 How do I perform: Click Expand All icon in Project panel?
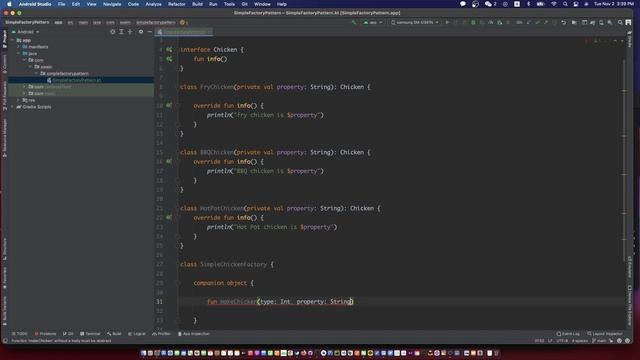121,32
